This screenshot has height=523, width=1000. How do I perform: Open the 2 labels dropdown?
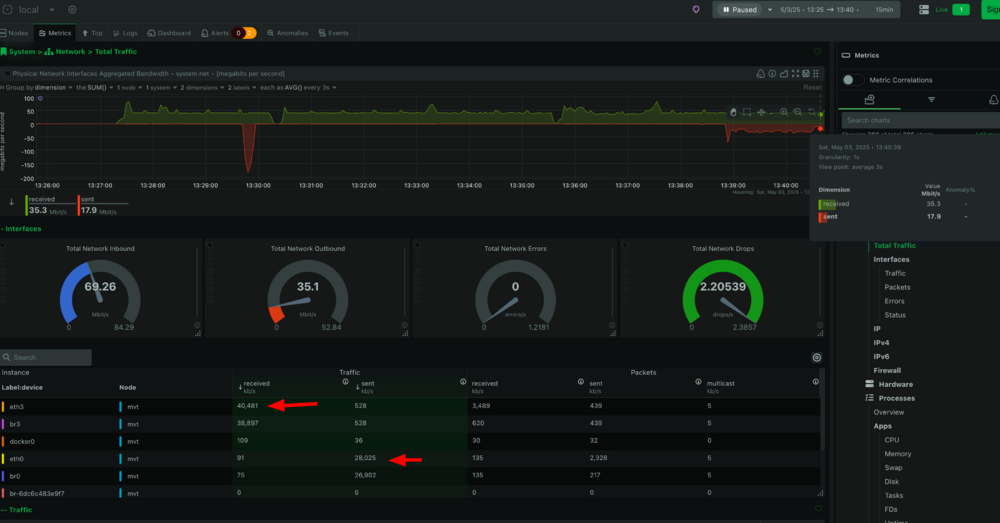[x=242, y=87]
